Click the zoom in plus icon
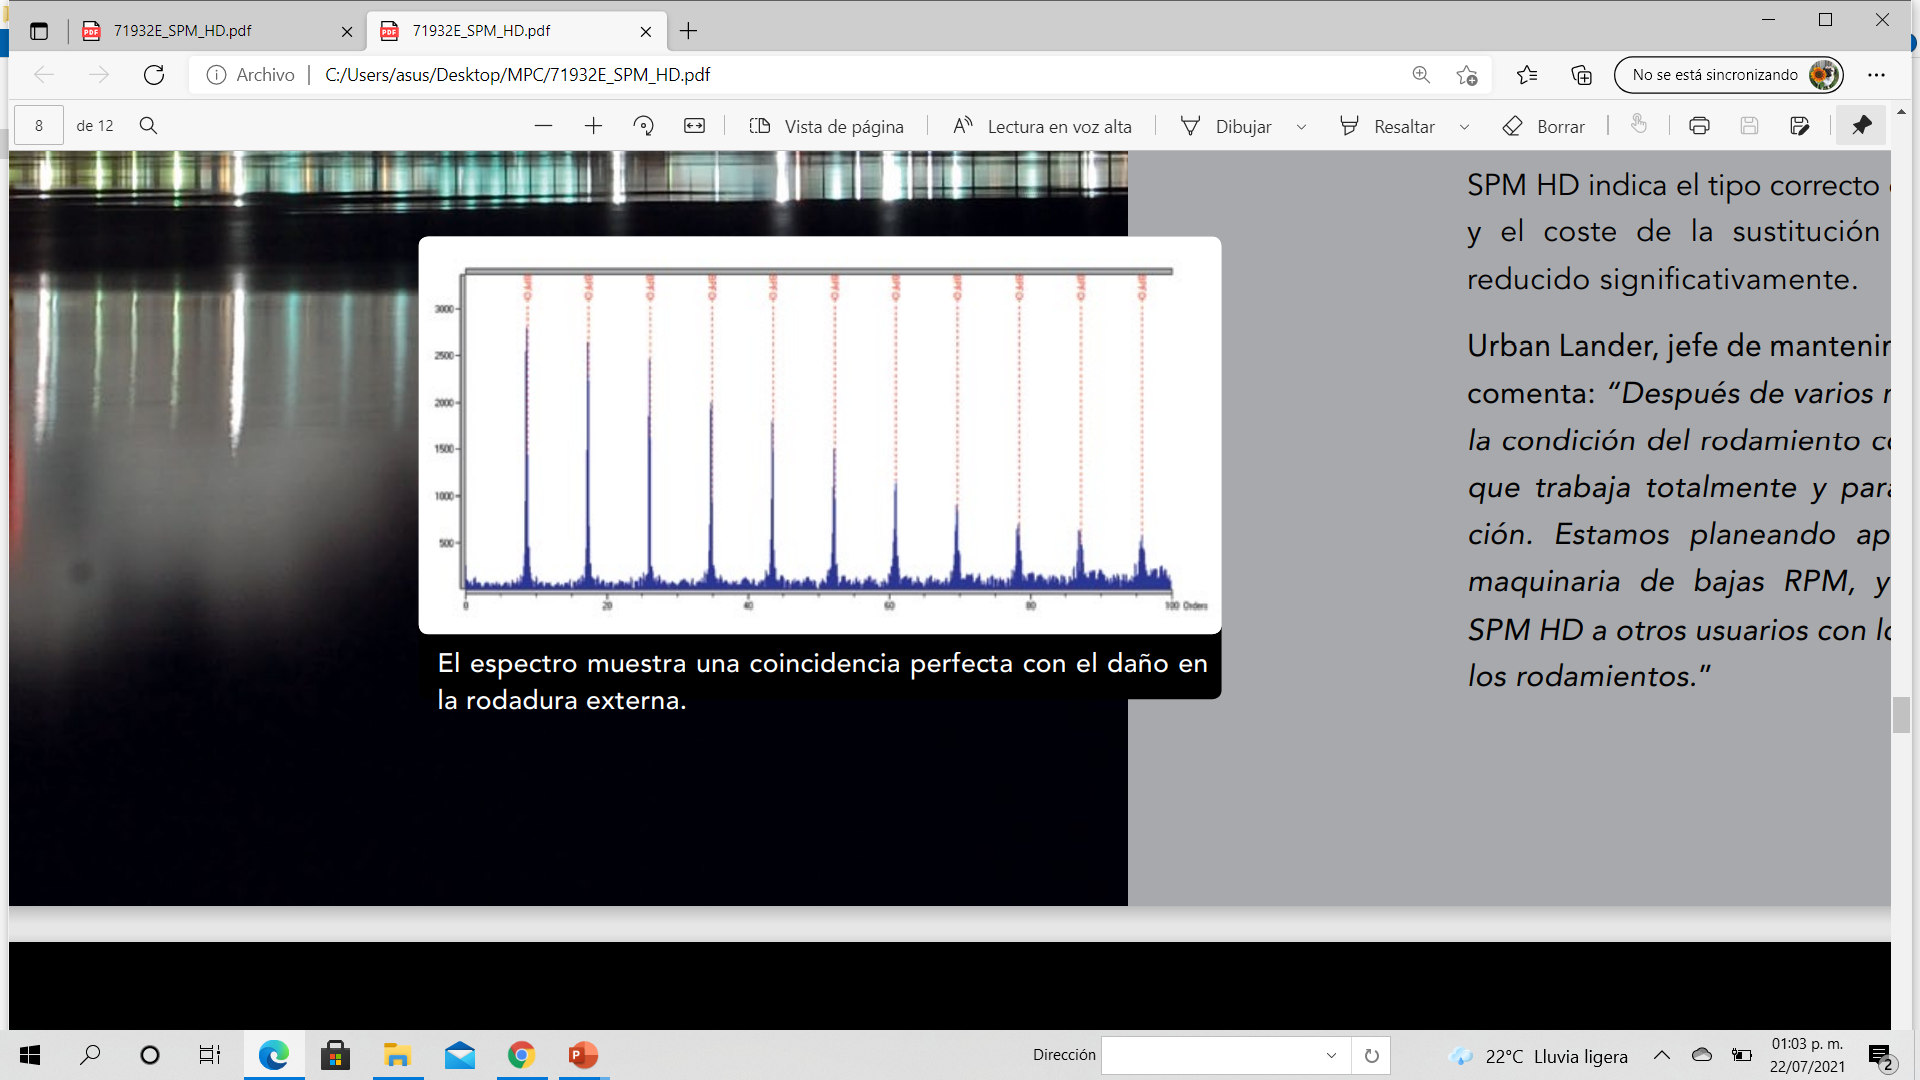The image size is (1920, 1080). (593, 126)
